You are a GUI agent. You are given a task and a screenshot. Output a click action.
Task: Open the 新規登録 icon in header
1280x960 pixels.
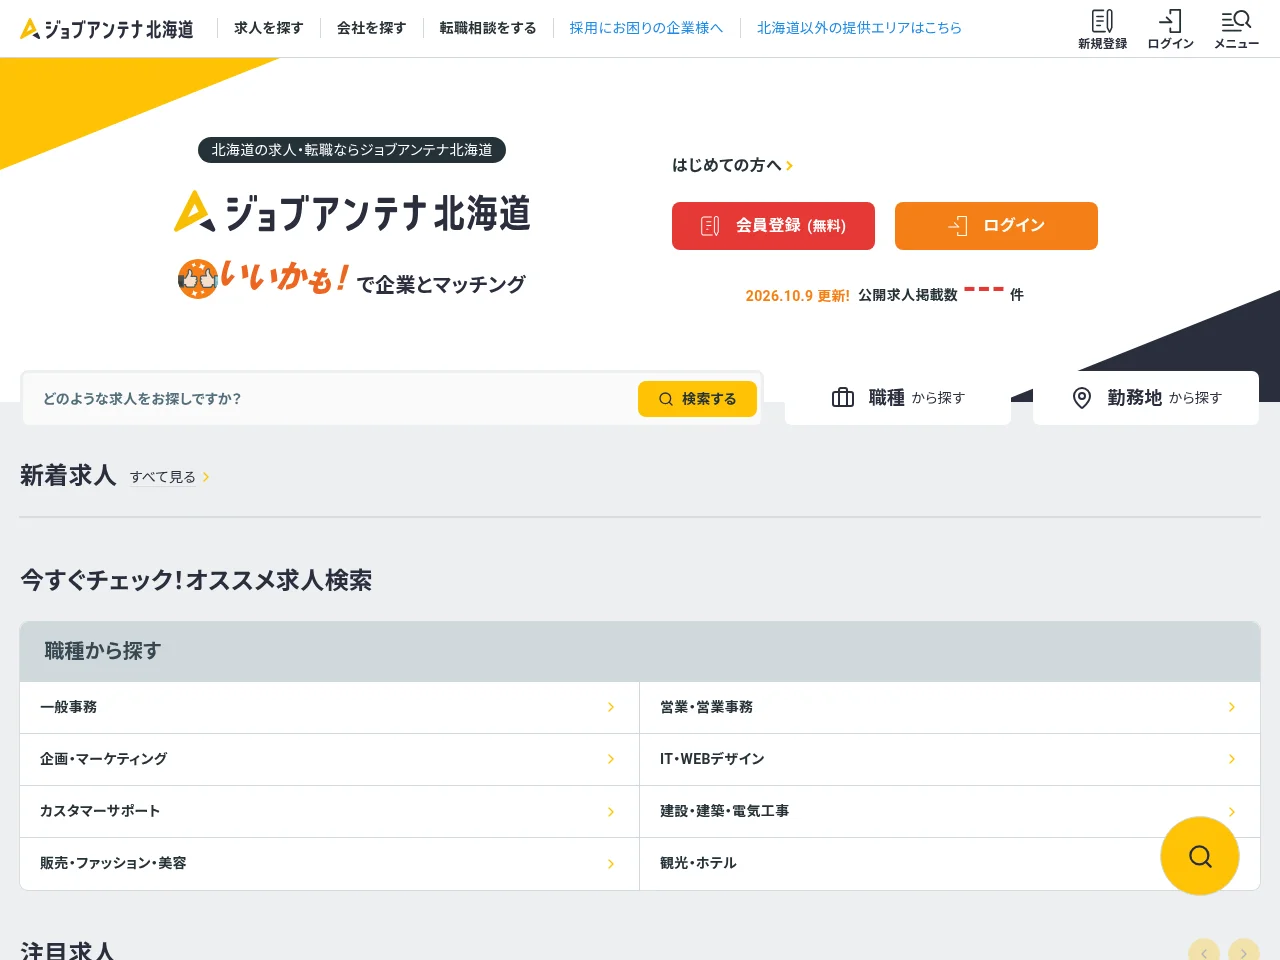pyautogui.click(x=1102, y=29)
